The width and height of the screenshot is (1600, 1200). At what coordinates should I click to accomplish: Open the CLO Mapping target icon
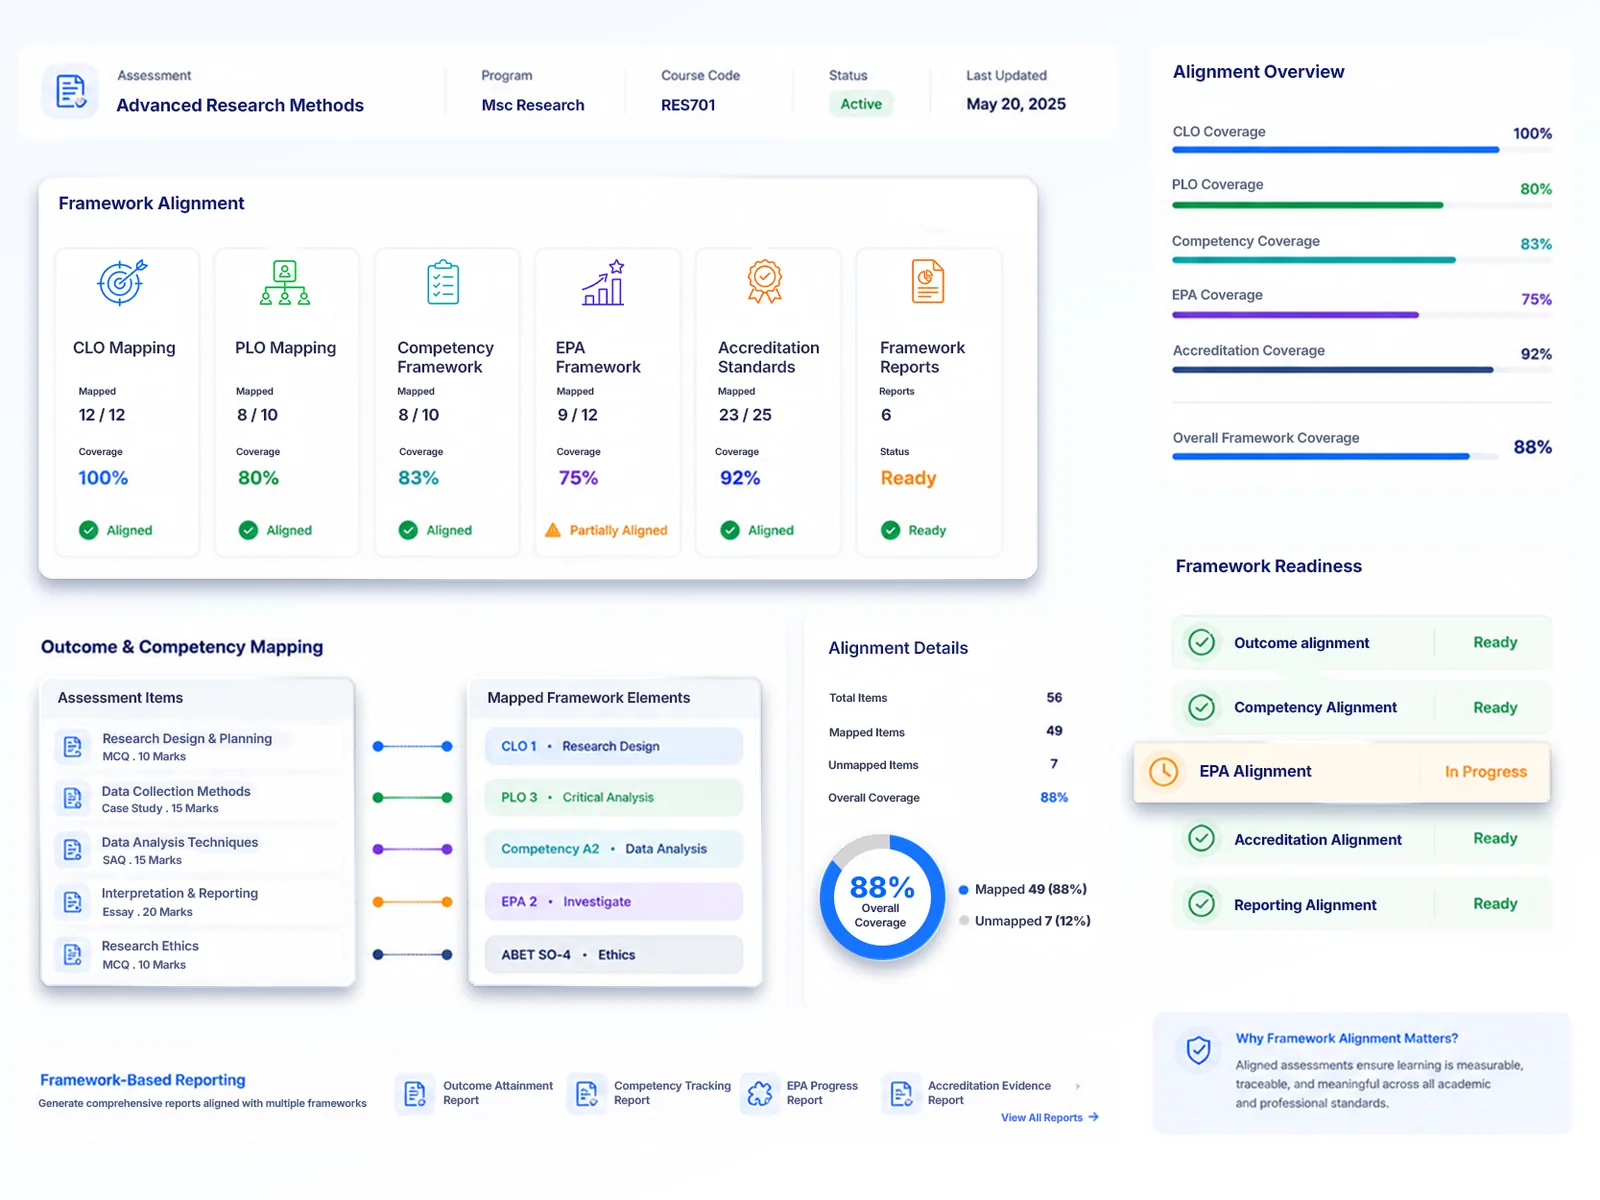(x=122, y=282)
